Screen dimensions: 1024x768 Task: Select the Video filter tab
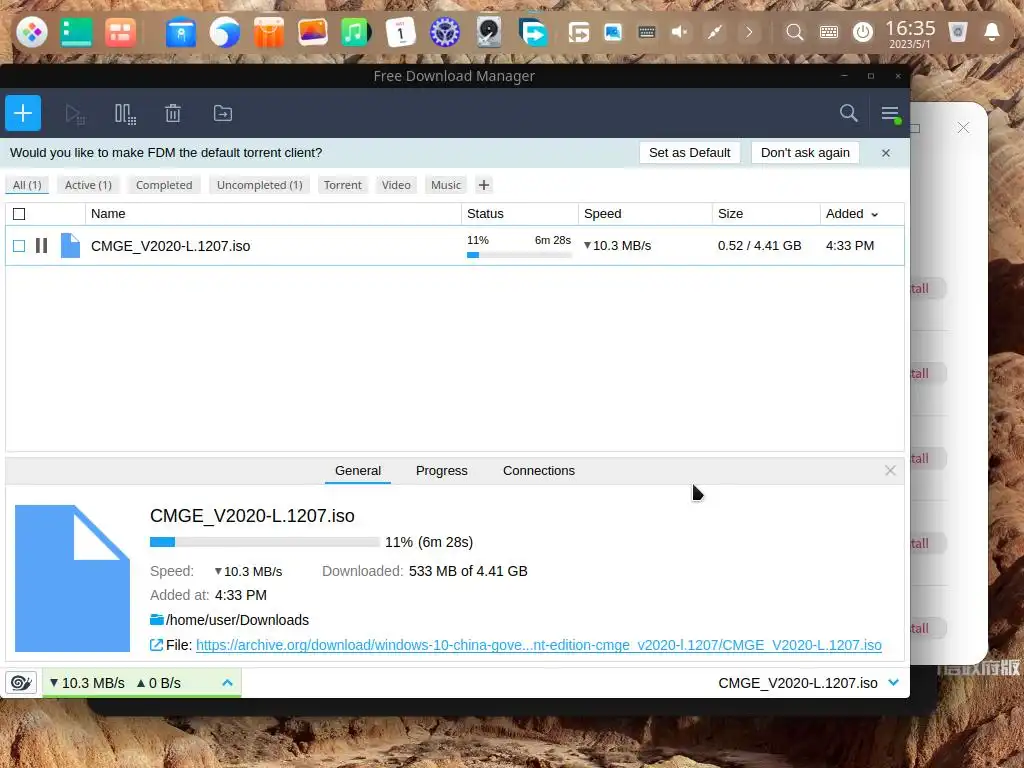396,185
